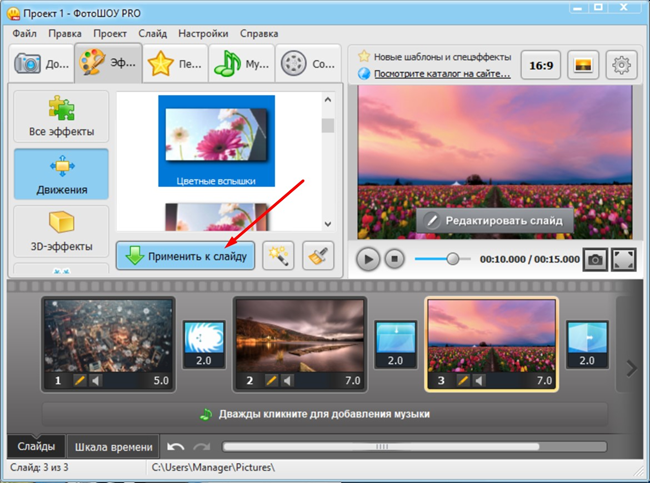Open the Слайд menu
Screen dimensions: 650x483
point(153,33)
